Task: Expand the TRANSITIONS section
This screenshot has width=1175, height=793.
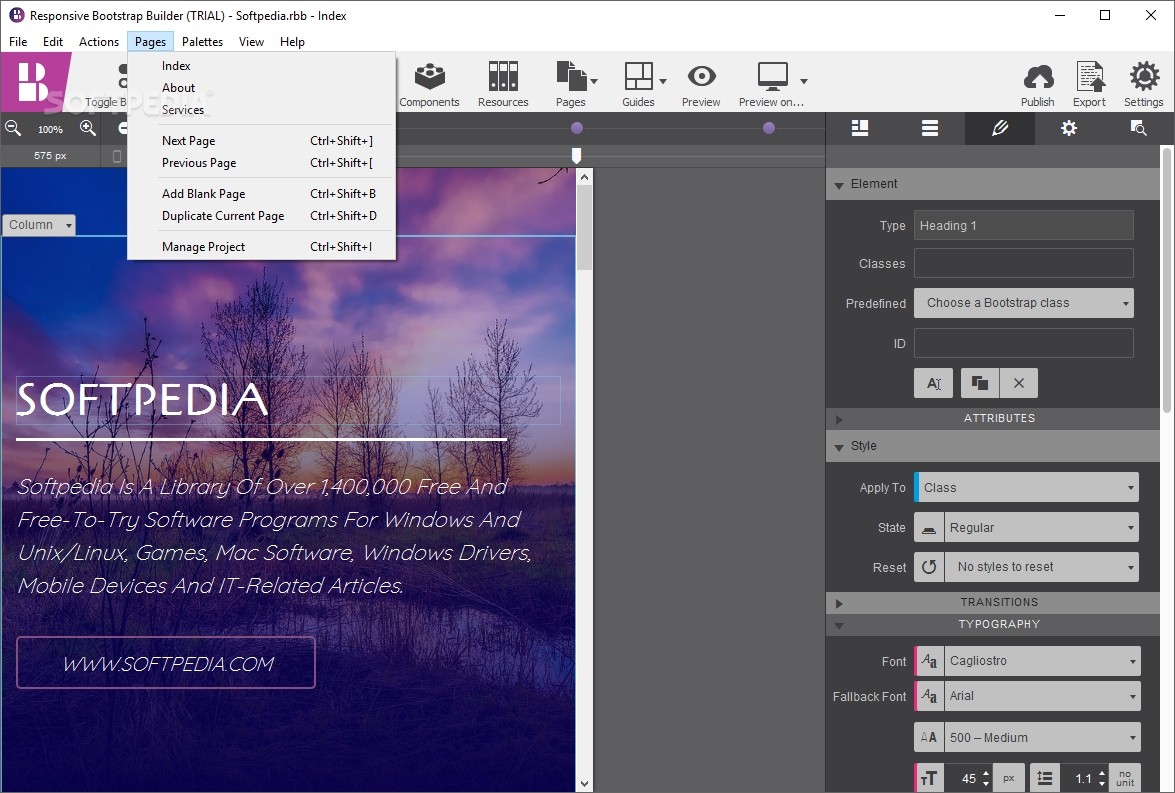Action: pyautogui.click(x=839, y=603)
